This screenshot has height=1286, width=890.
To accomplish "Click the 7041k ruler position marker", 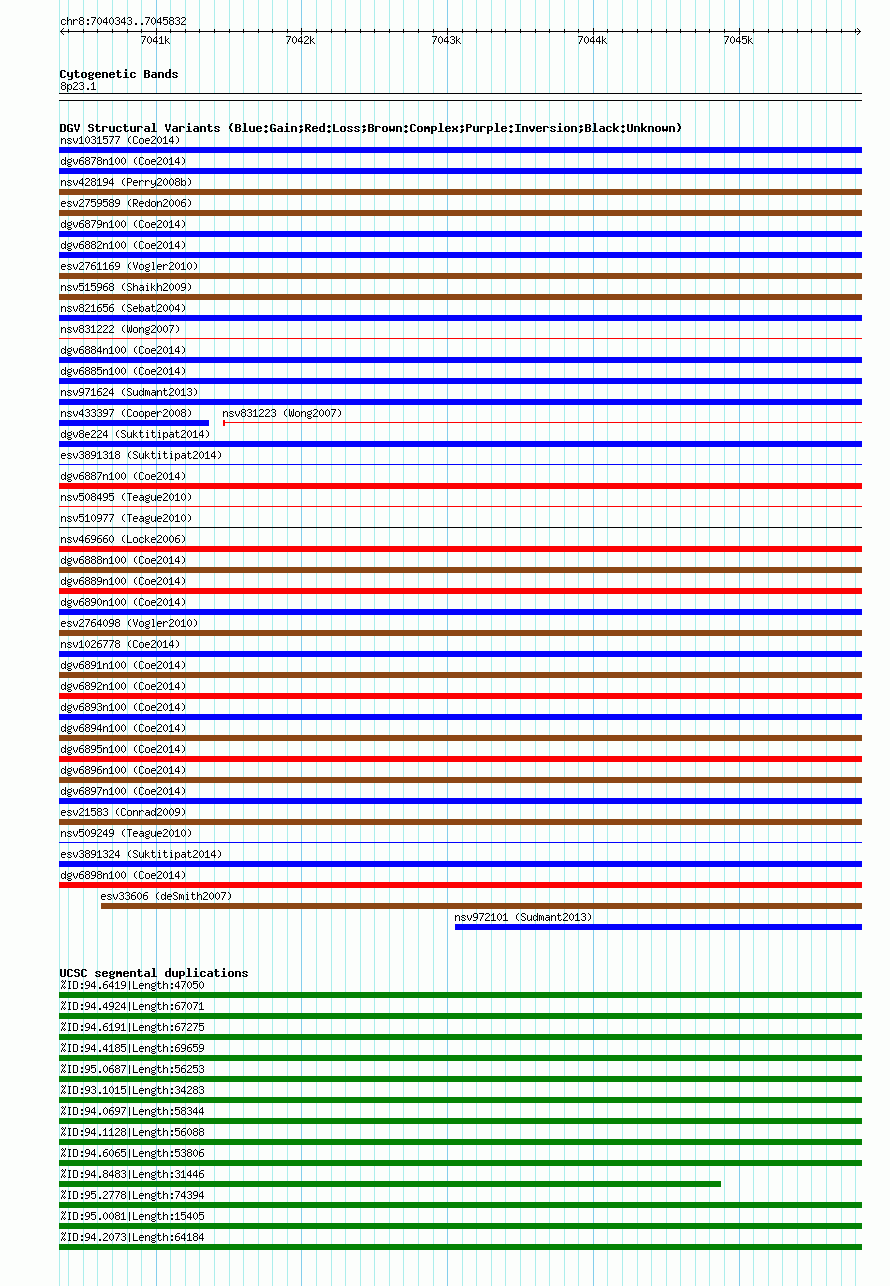I will coord(155,40).
